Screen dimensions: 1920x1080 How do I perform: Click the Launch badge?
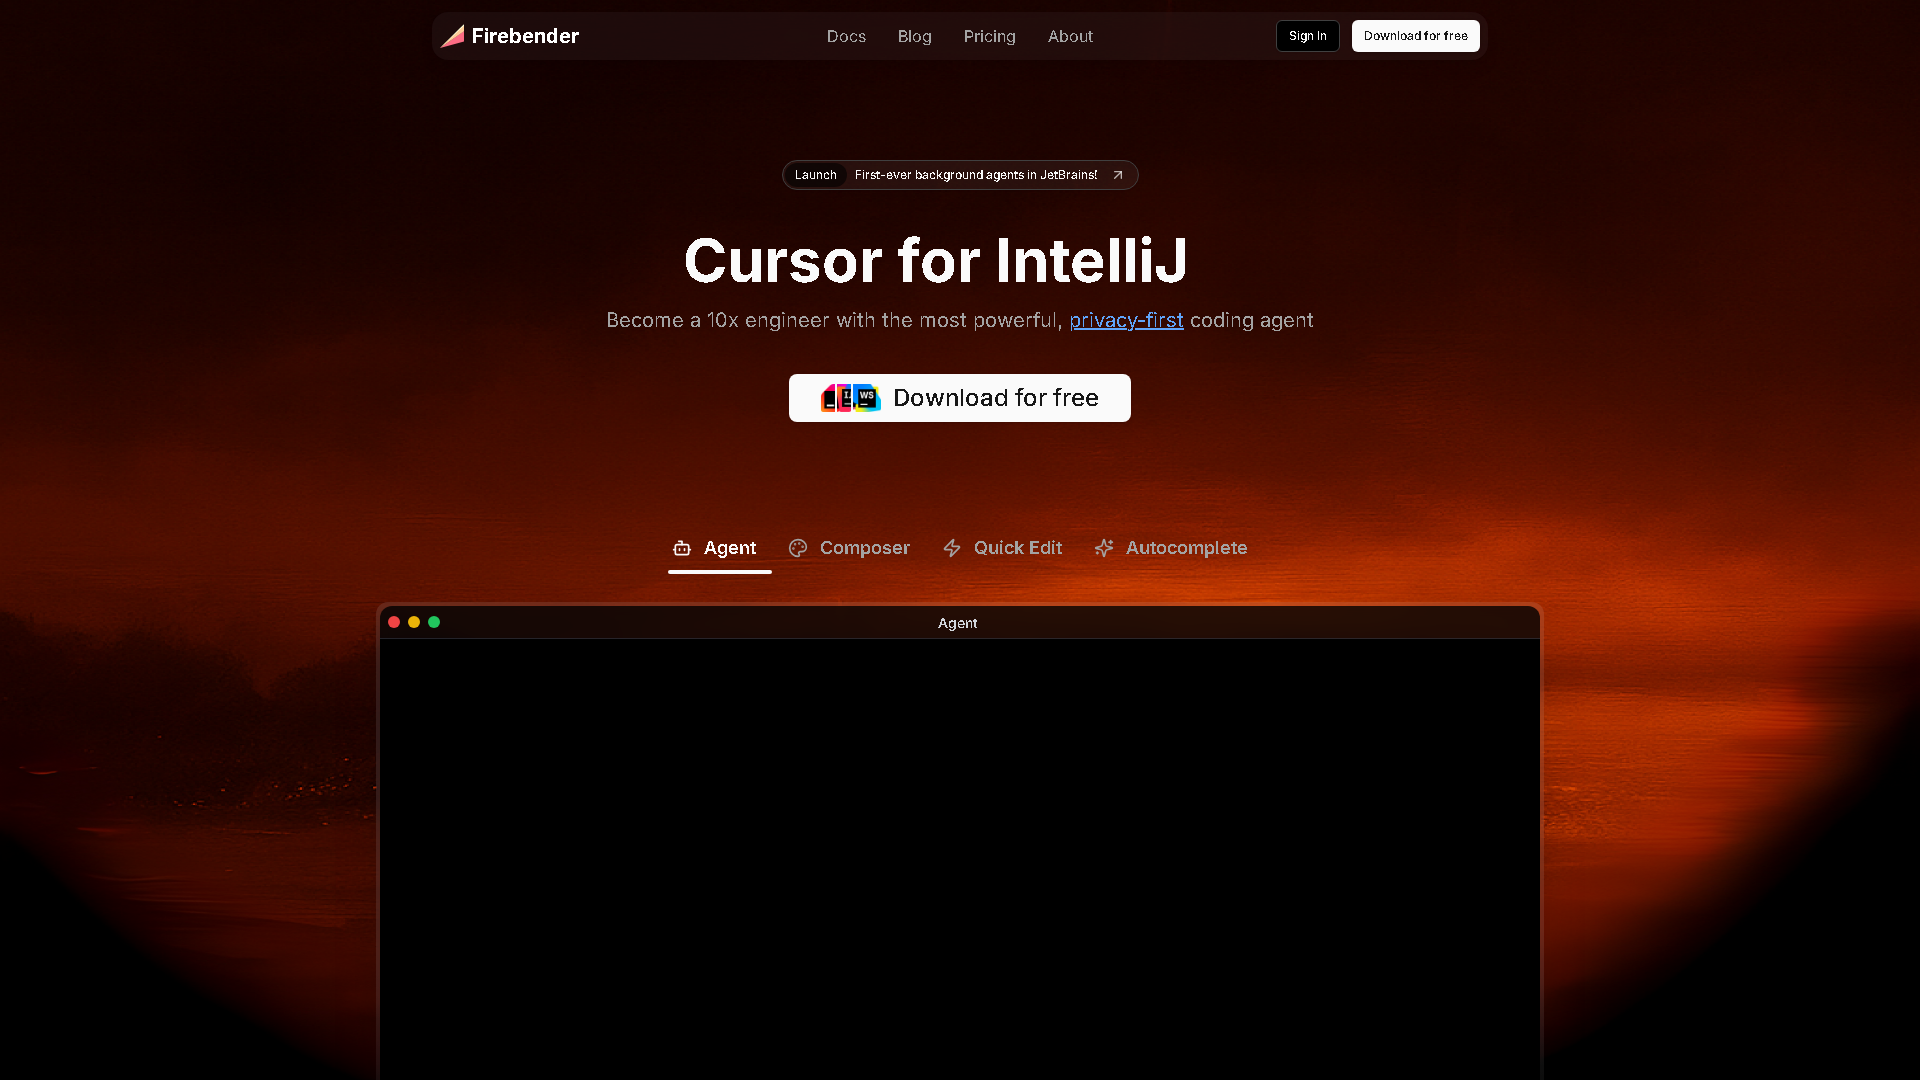pyautogui.click(x=815, y=175)
